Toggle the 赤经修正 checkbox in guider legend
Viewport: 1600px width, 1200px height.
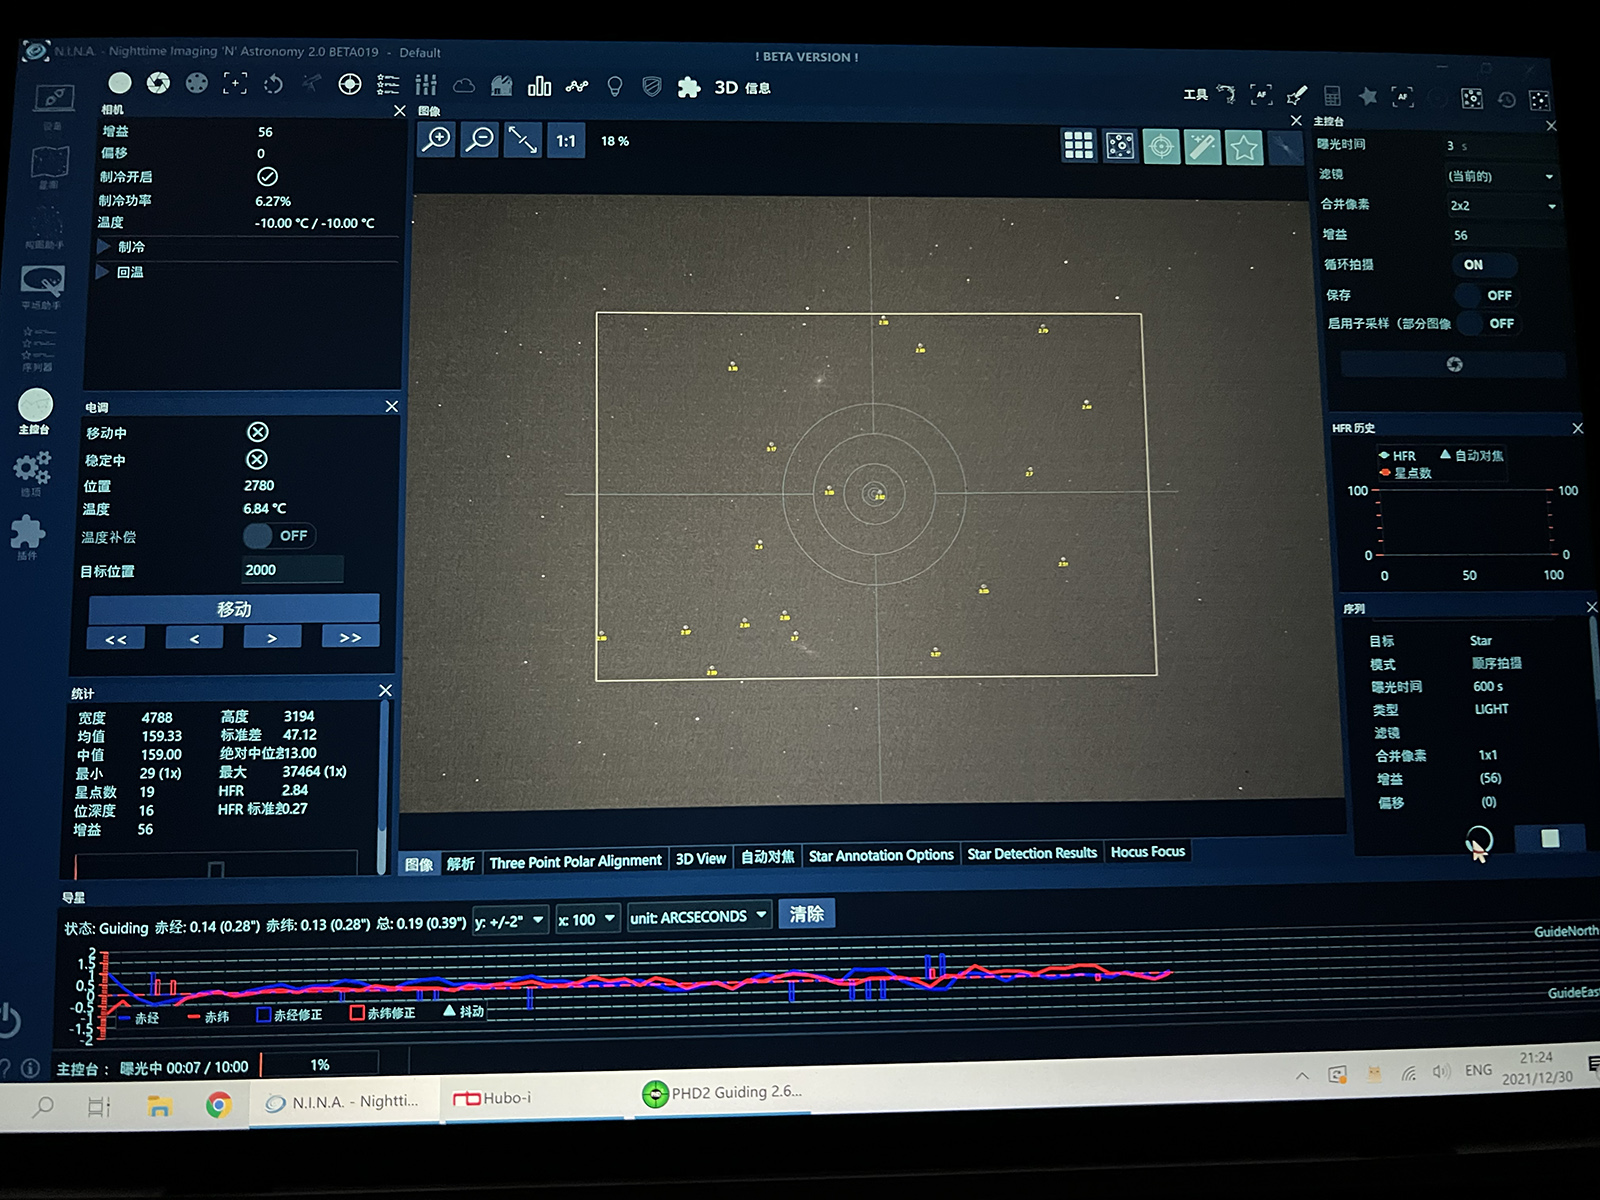[264, 1013]
